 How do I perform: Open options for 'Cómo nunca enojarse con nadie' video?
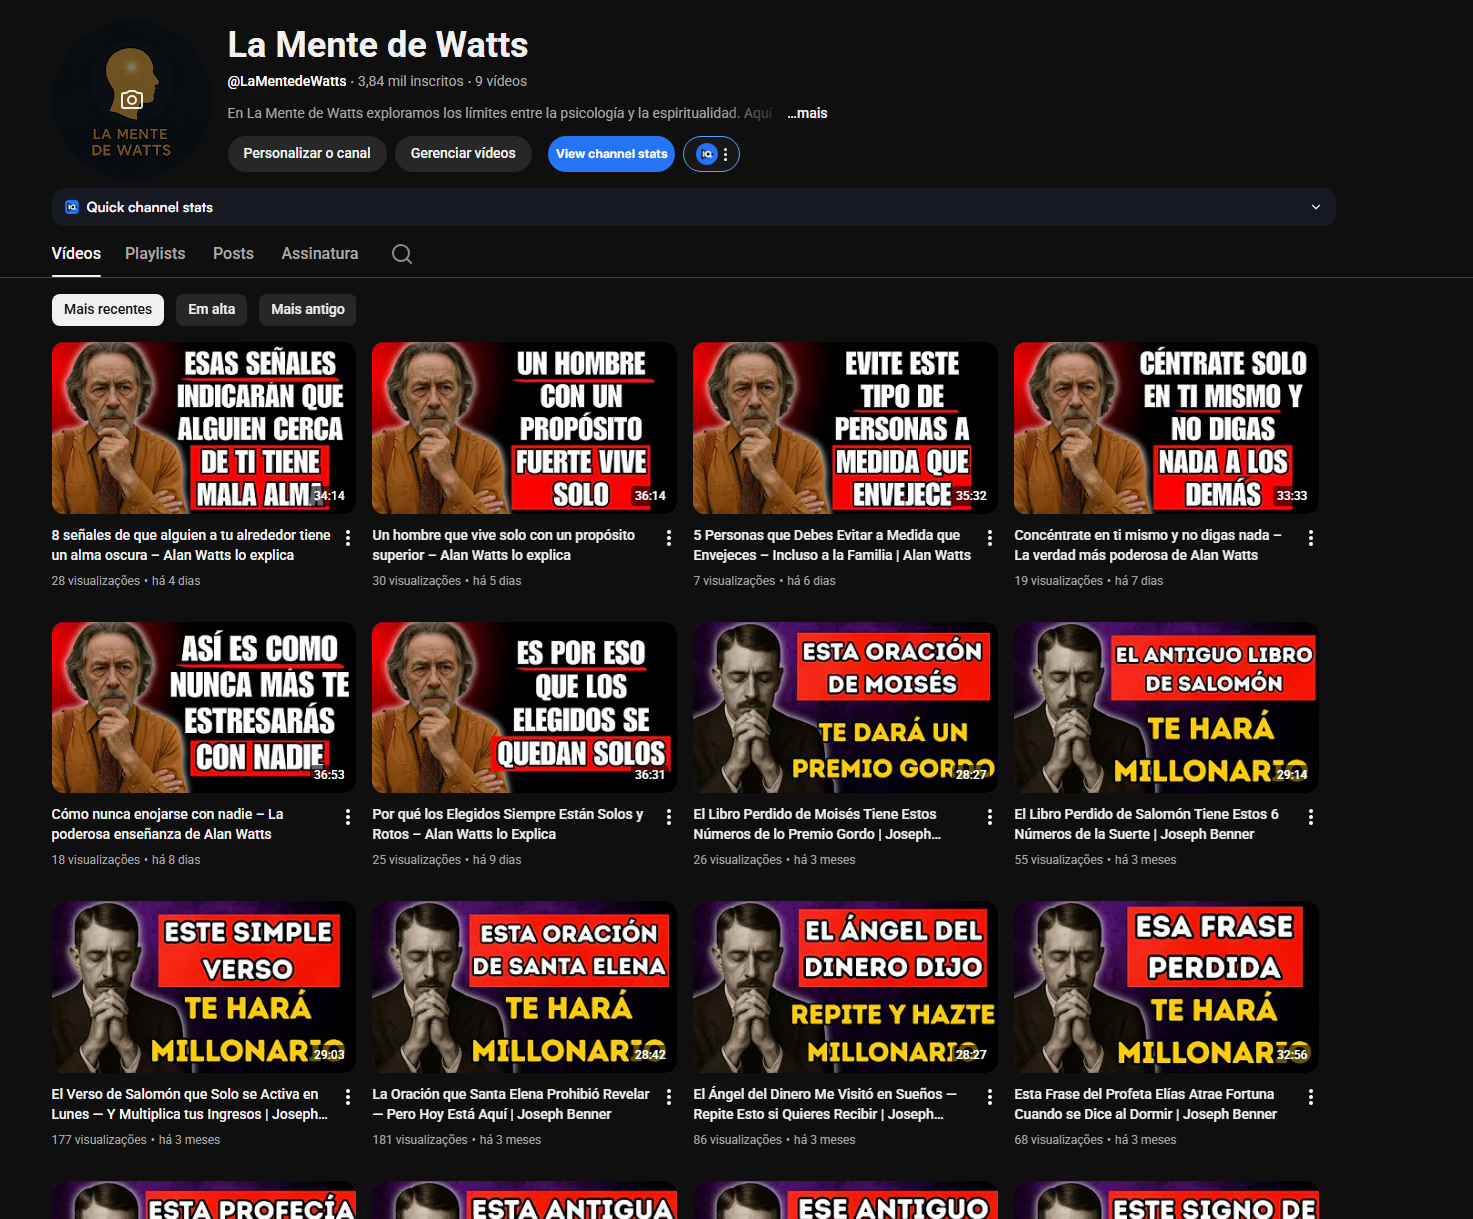[348, 817]
